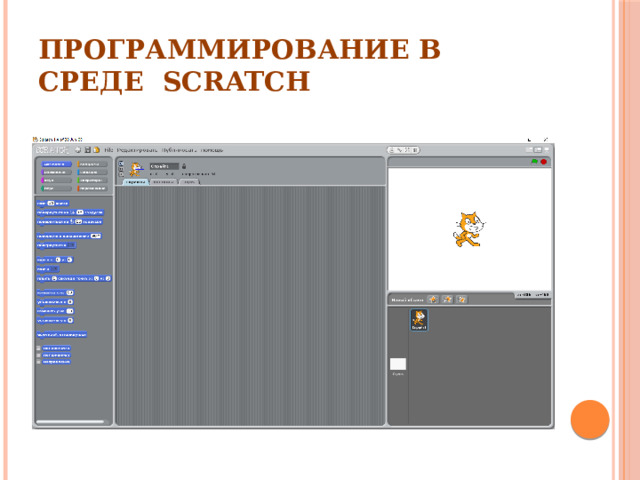Screen dimensions: 640x480
Task: Select the green Operators category
Action: [92, 180]
